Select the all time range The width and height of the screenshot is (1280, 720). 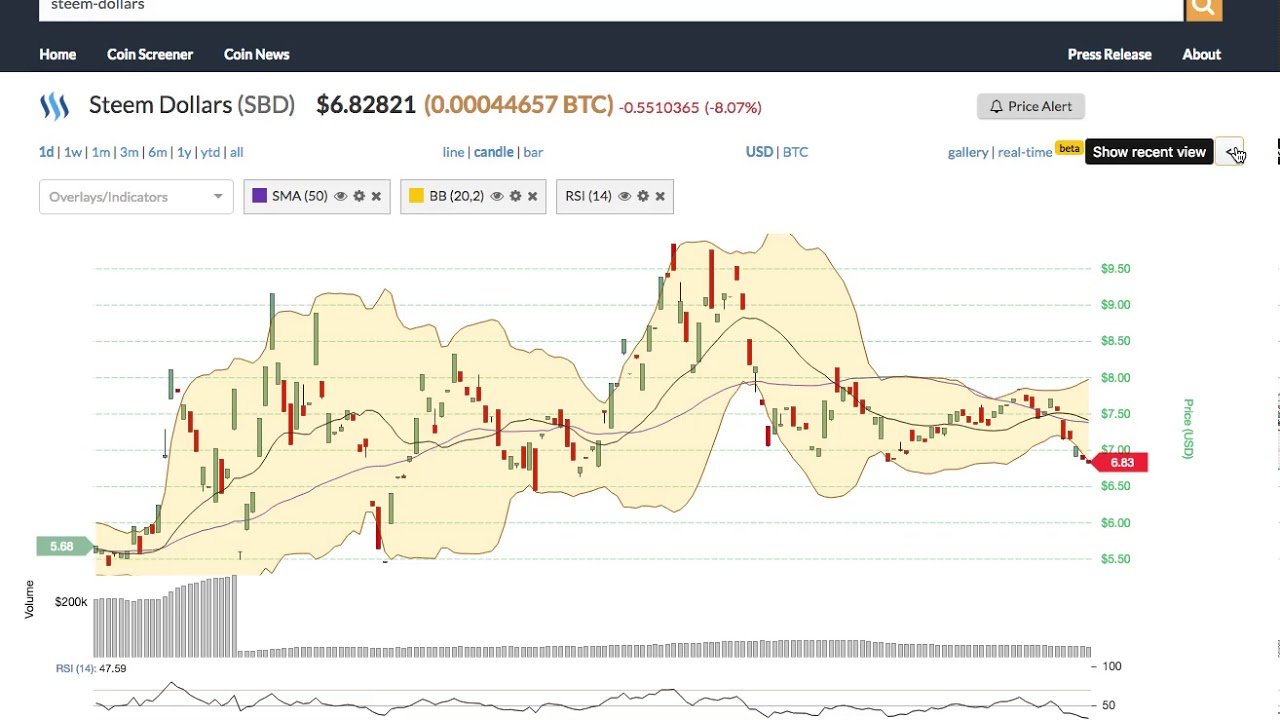[236, 152]
